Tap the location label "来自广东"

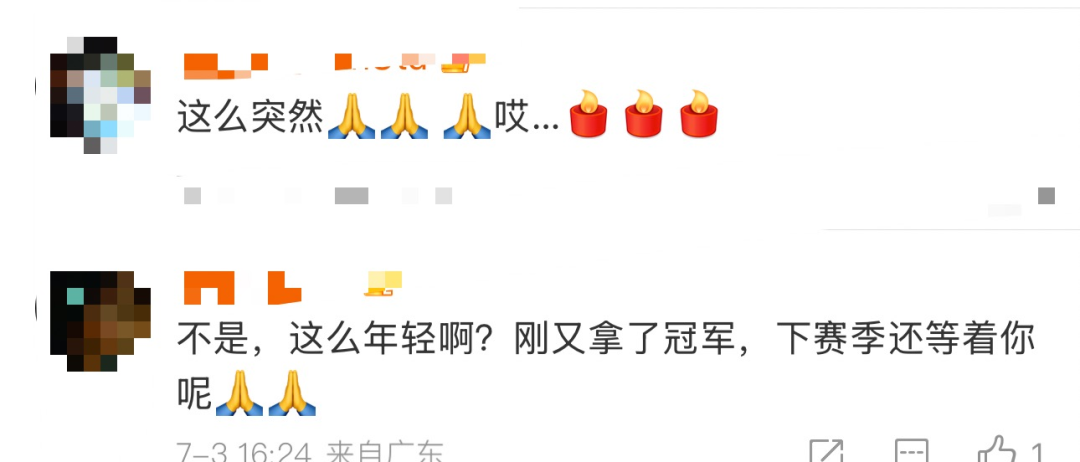(x=384, y=452)
